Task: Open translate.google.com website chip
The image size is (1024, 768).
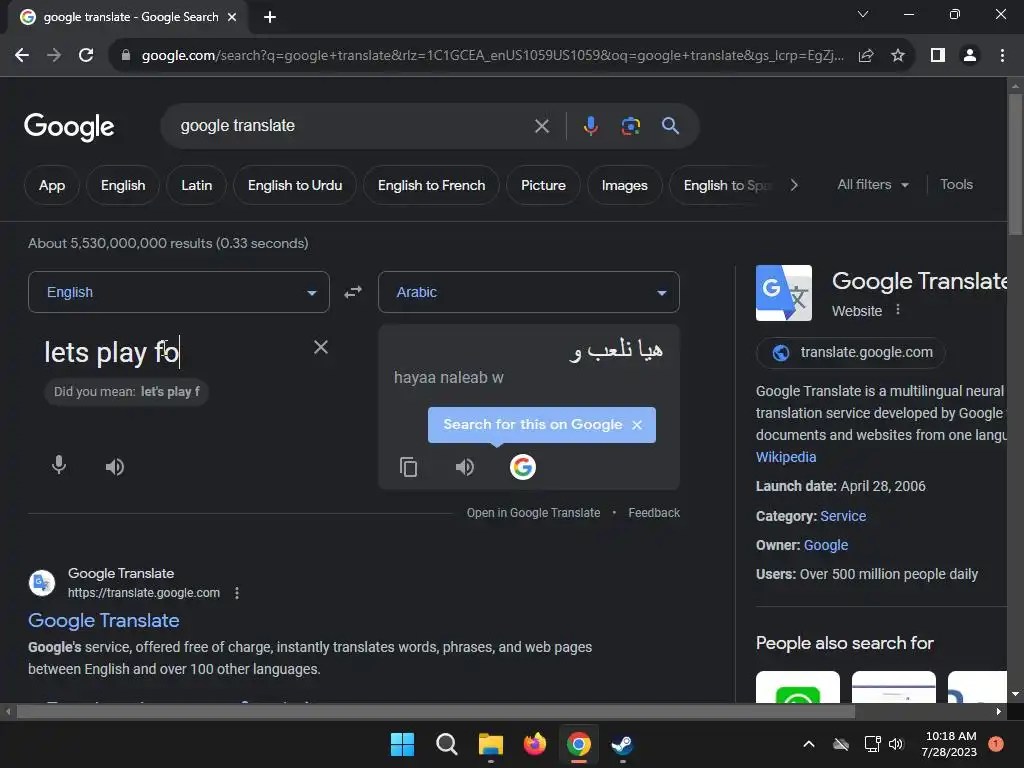Action: pos(850,353)
